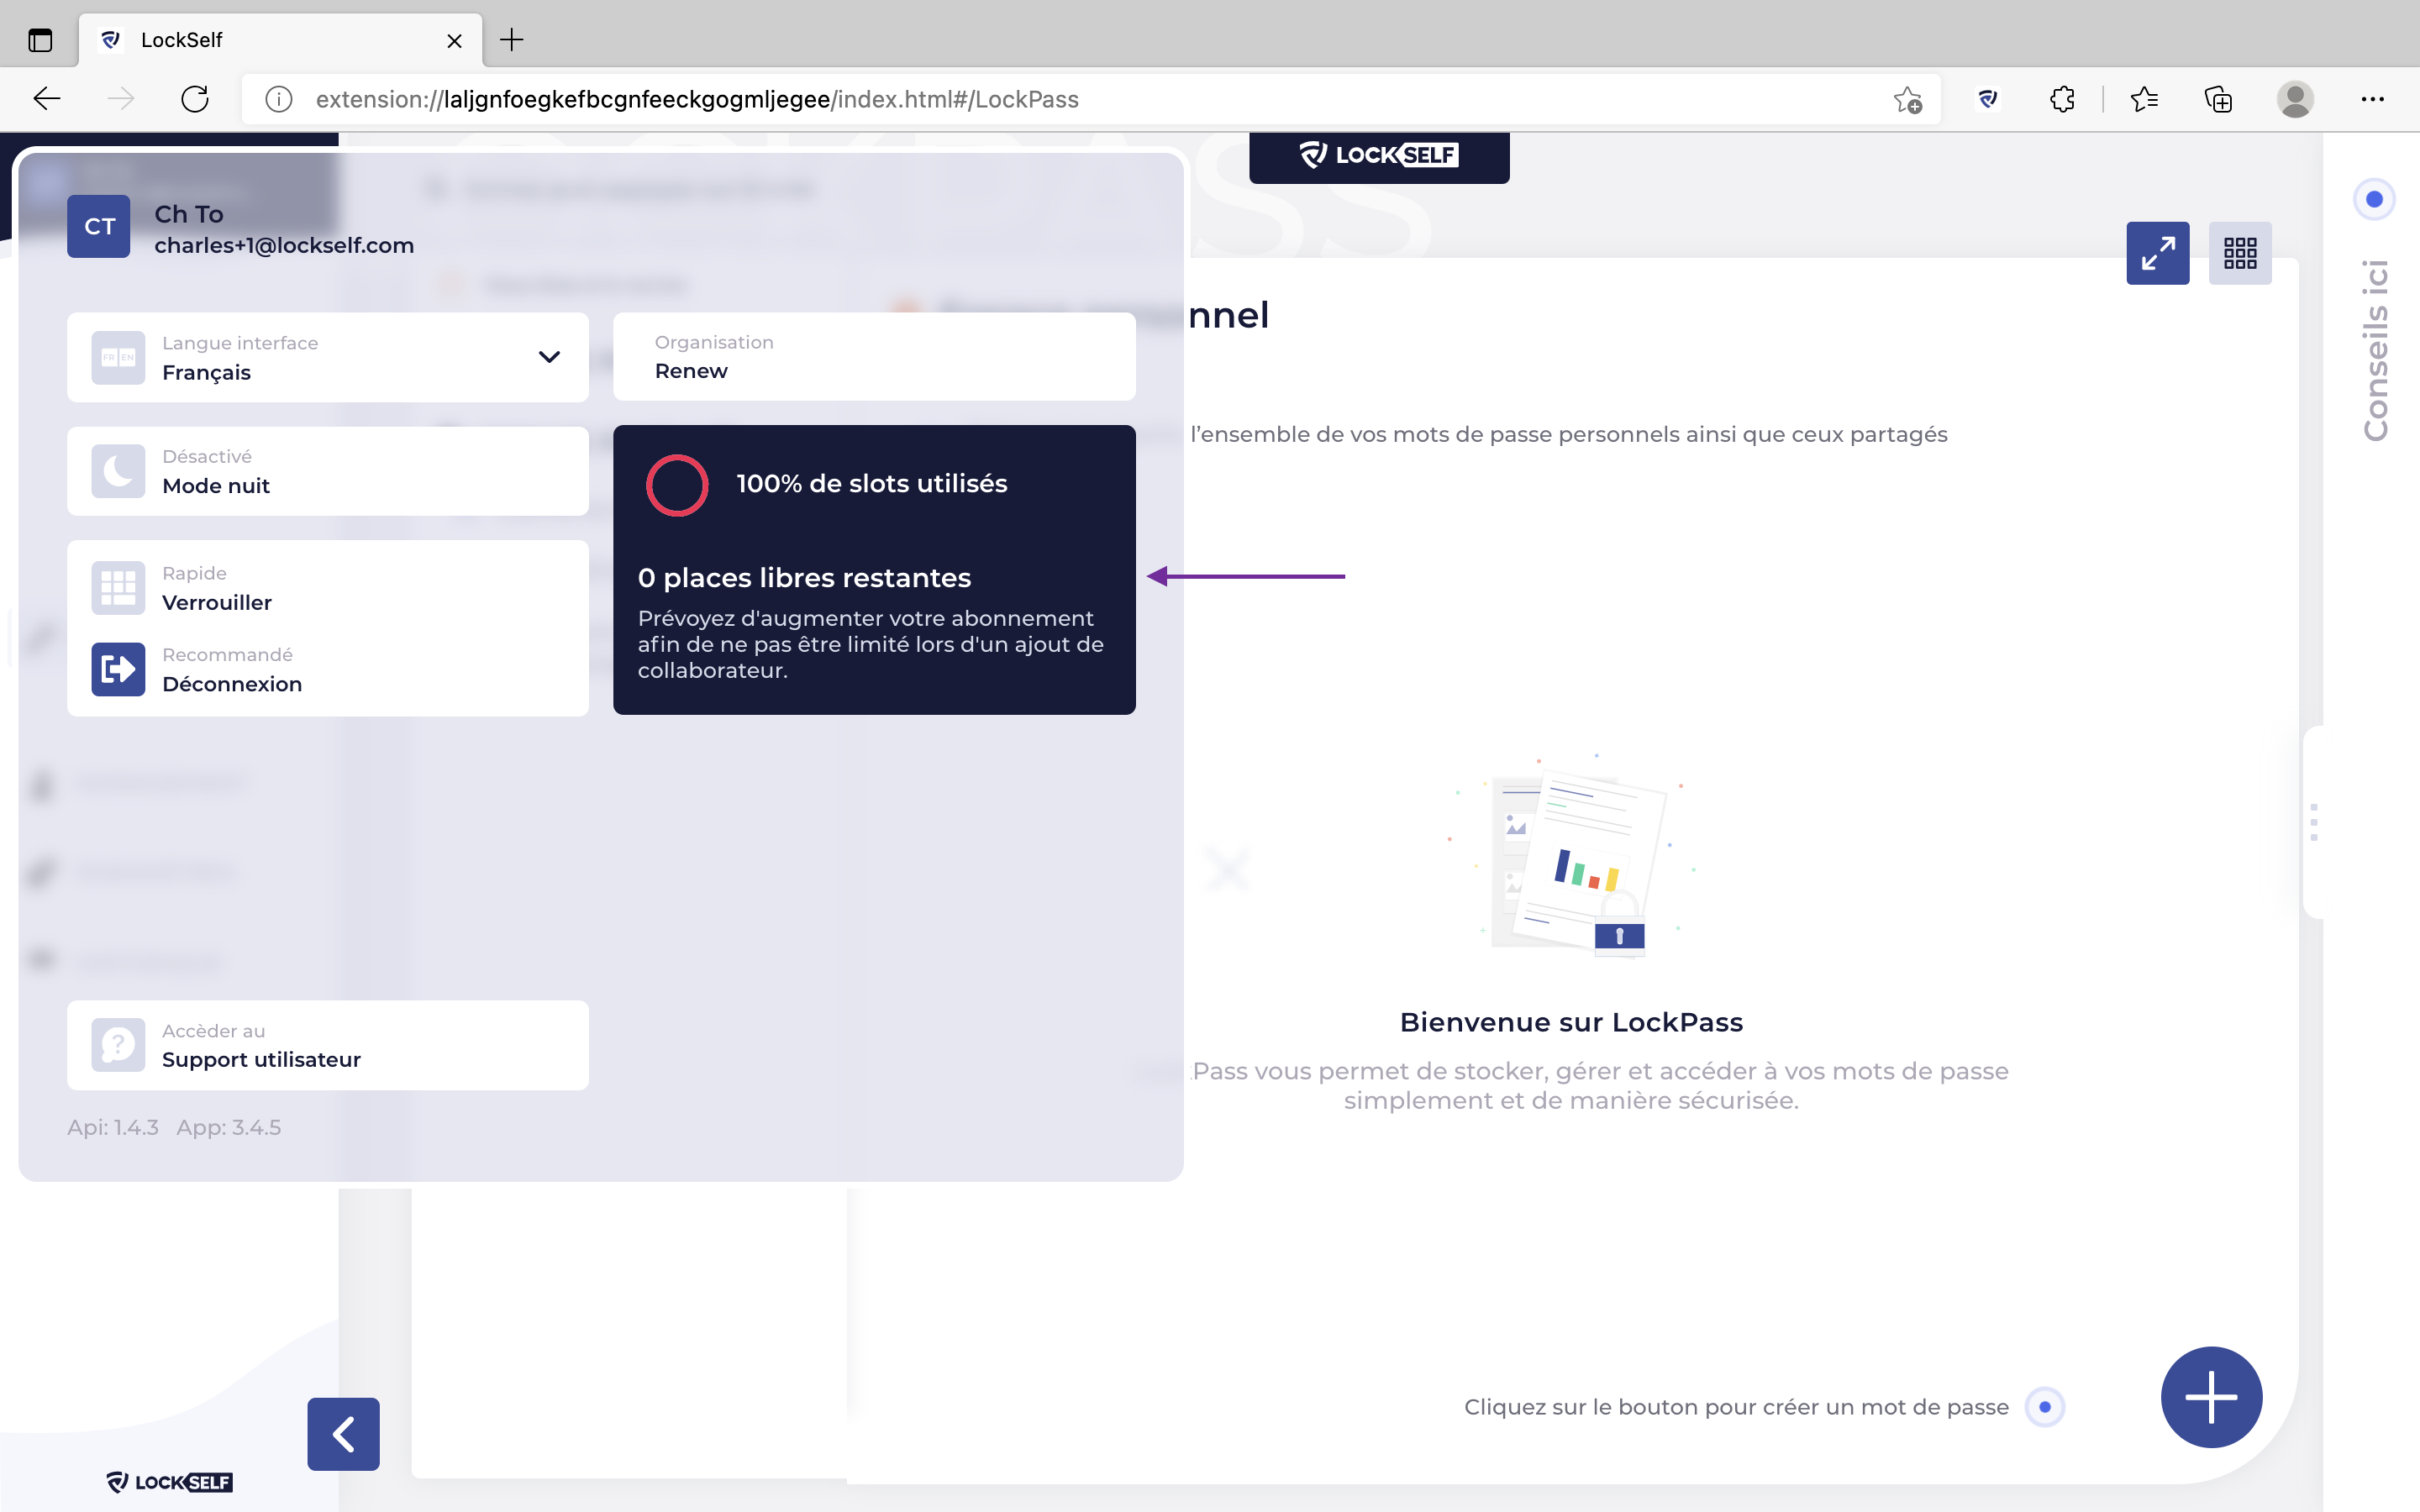
Task: Click the expand fullscreen arrows icon
Action: pyautogui.click(x=2157, y=253)
